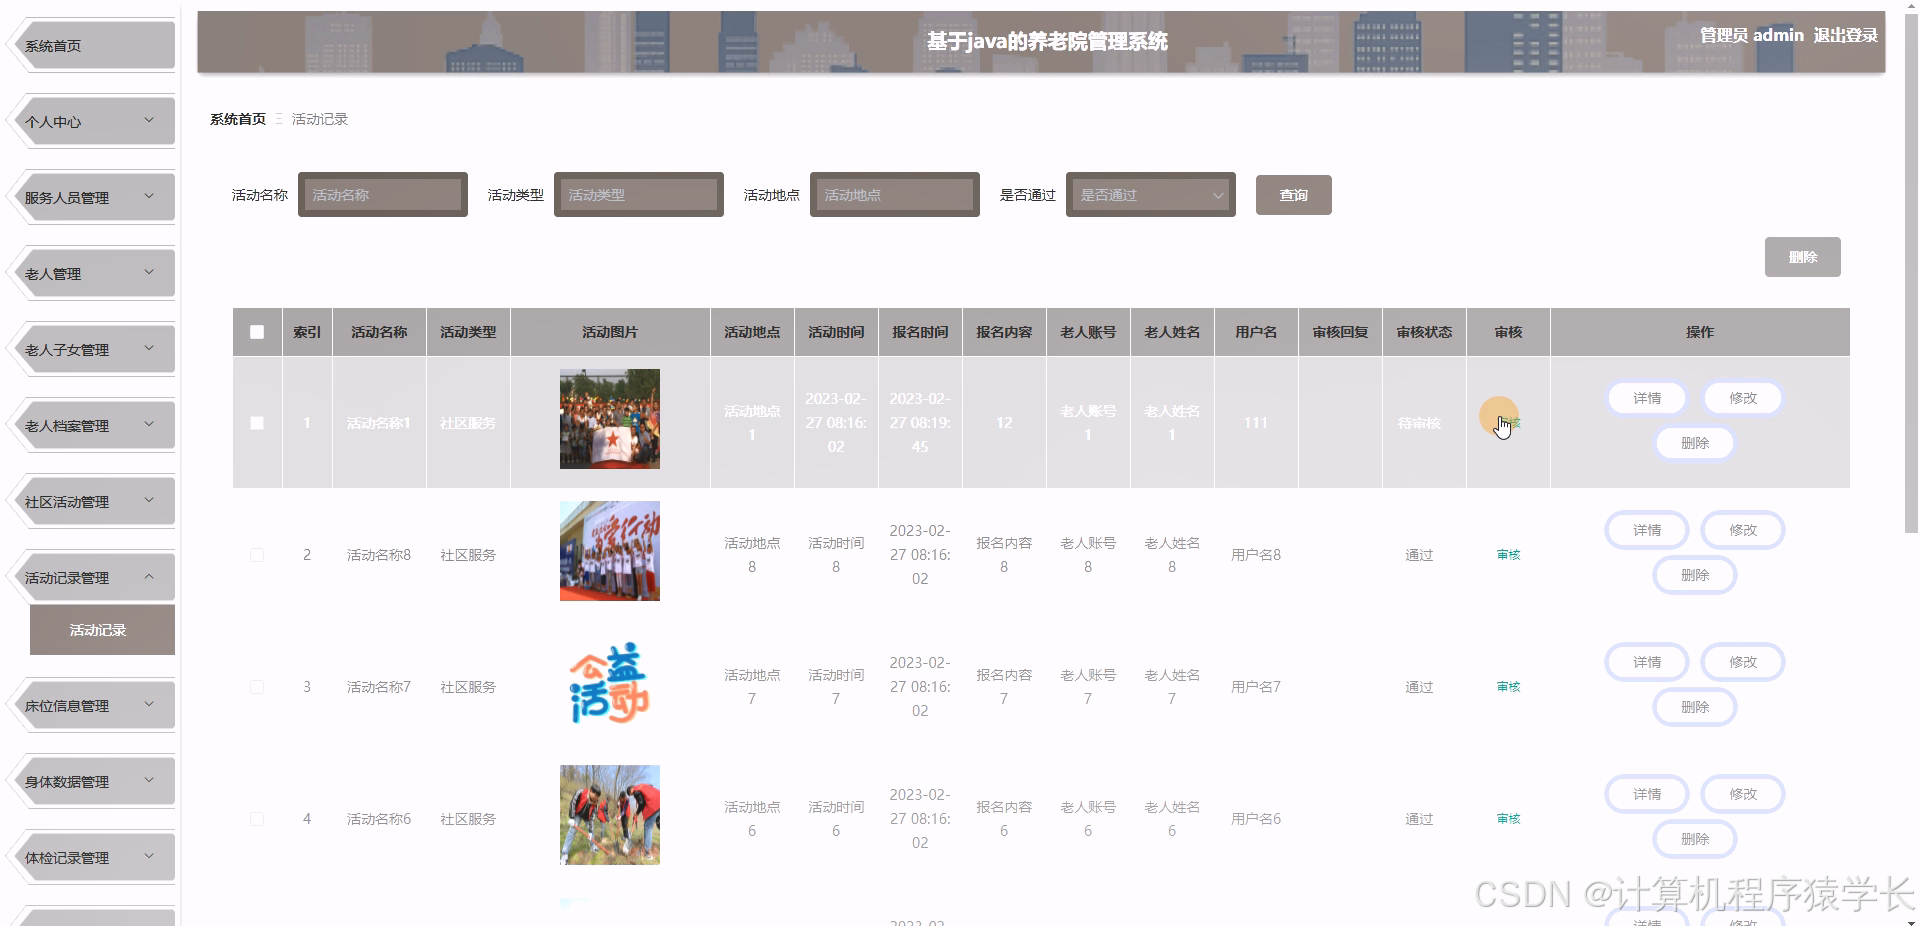Click 系统首页 in the breadcrumb
1920x926 pixels.
[238, 119]
